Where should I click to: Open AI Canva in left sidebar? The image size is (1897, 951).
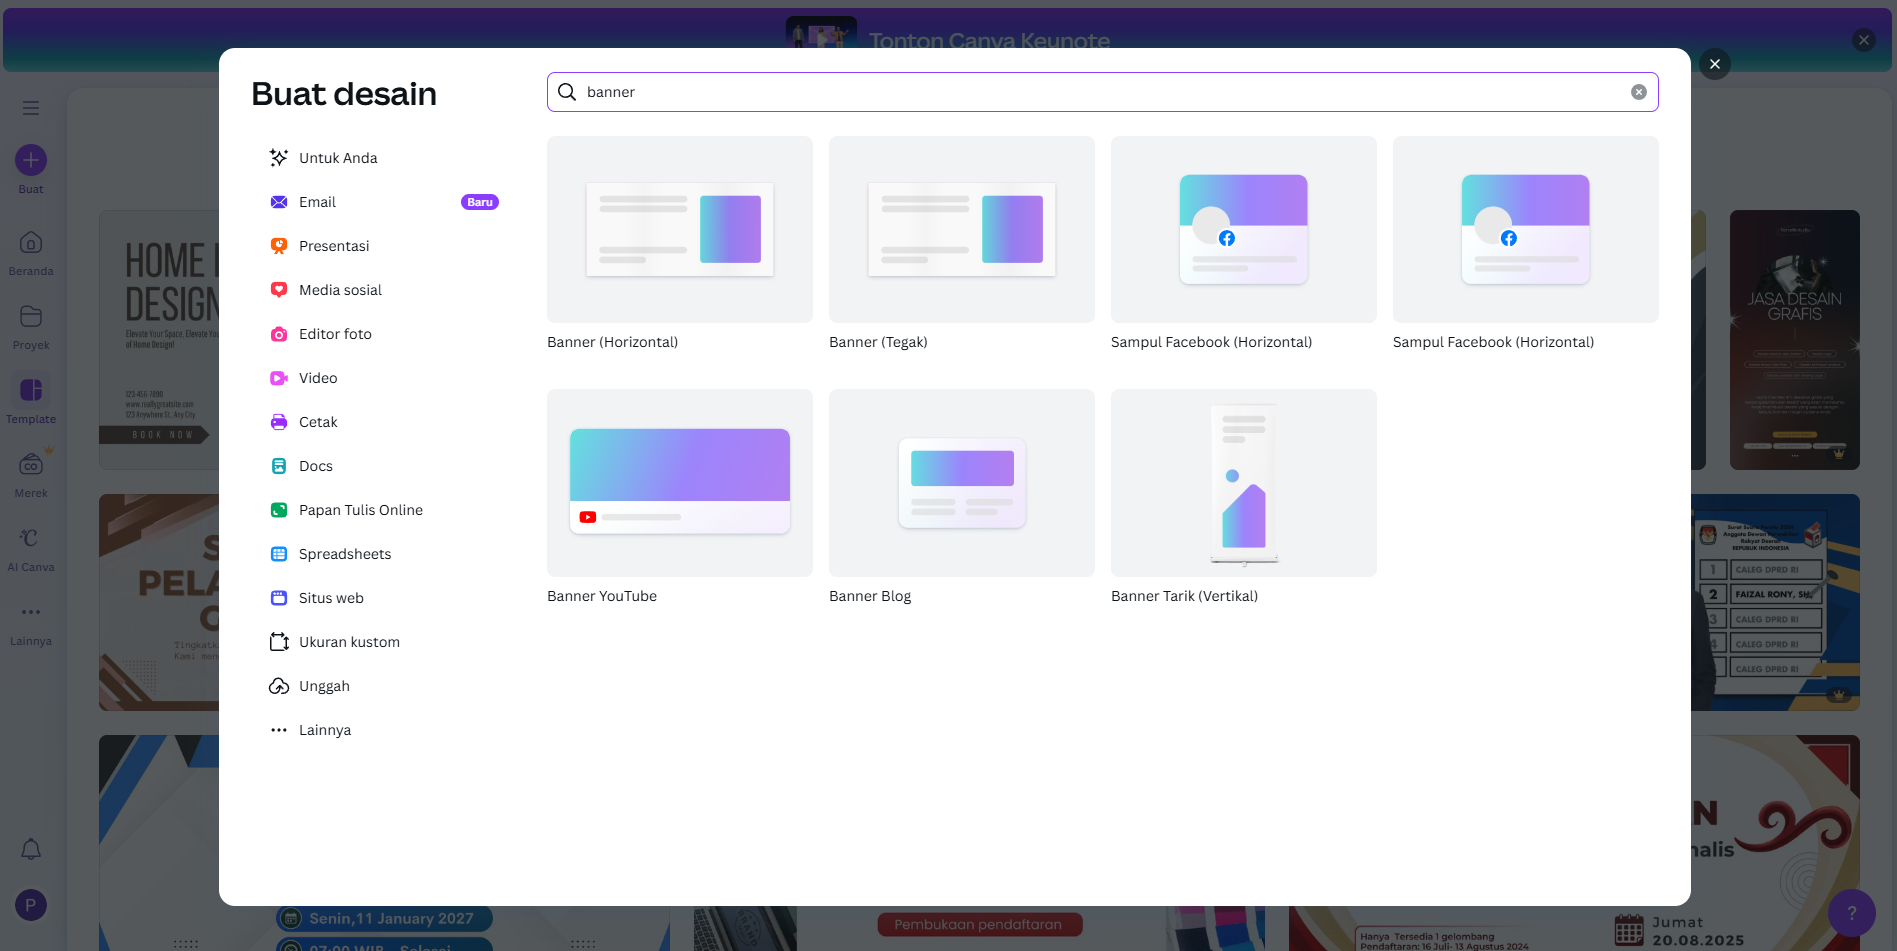click(31, 549)
